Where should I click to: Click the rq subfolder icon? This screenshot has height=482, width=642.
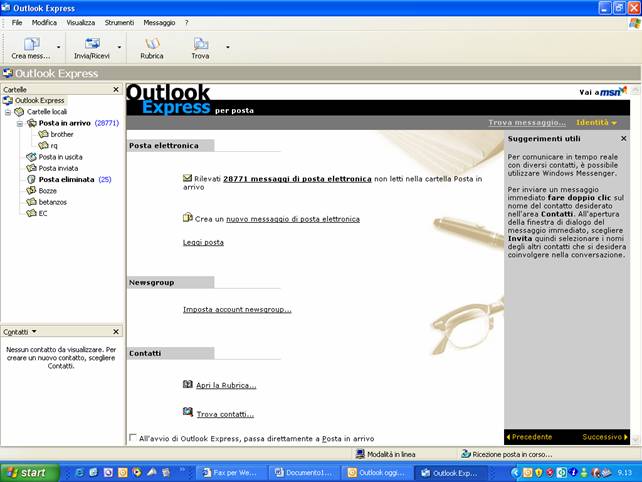(43, 145)
